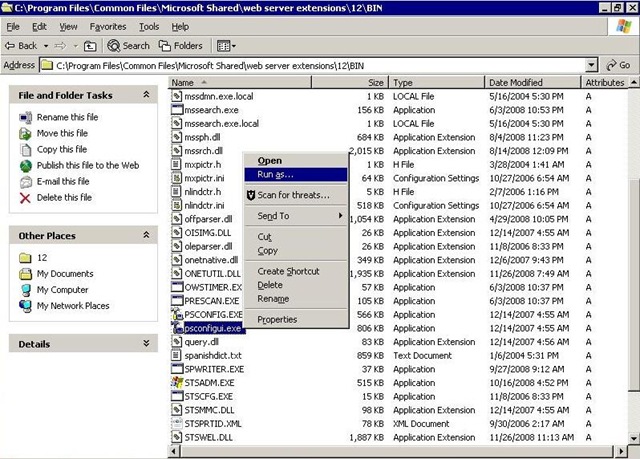Click the Delete this file red X icon

point(25,198)
